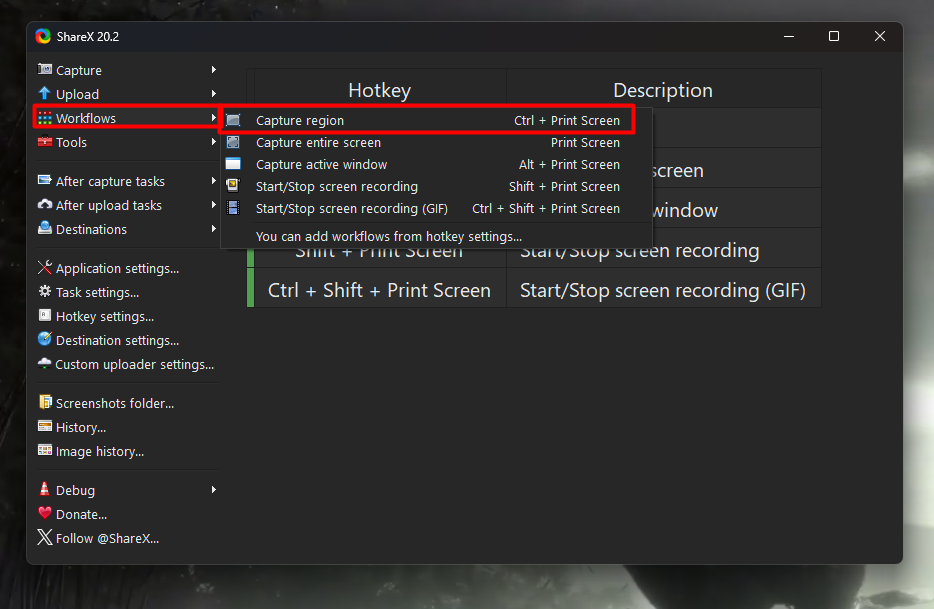The width and height of the screenshot is (934, 609).
Task: Choose Start/Stop screen recording workflow
Action: pyautogui.click(x=437, y=187)
